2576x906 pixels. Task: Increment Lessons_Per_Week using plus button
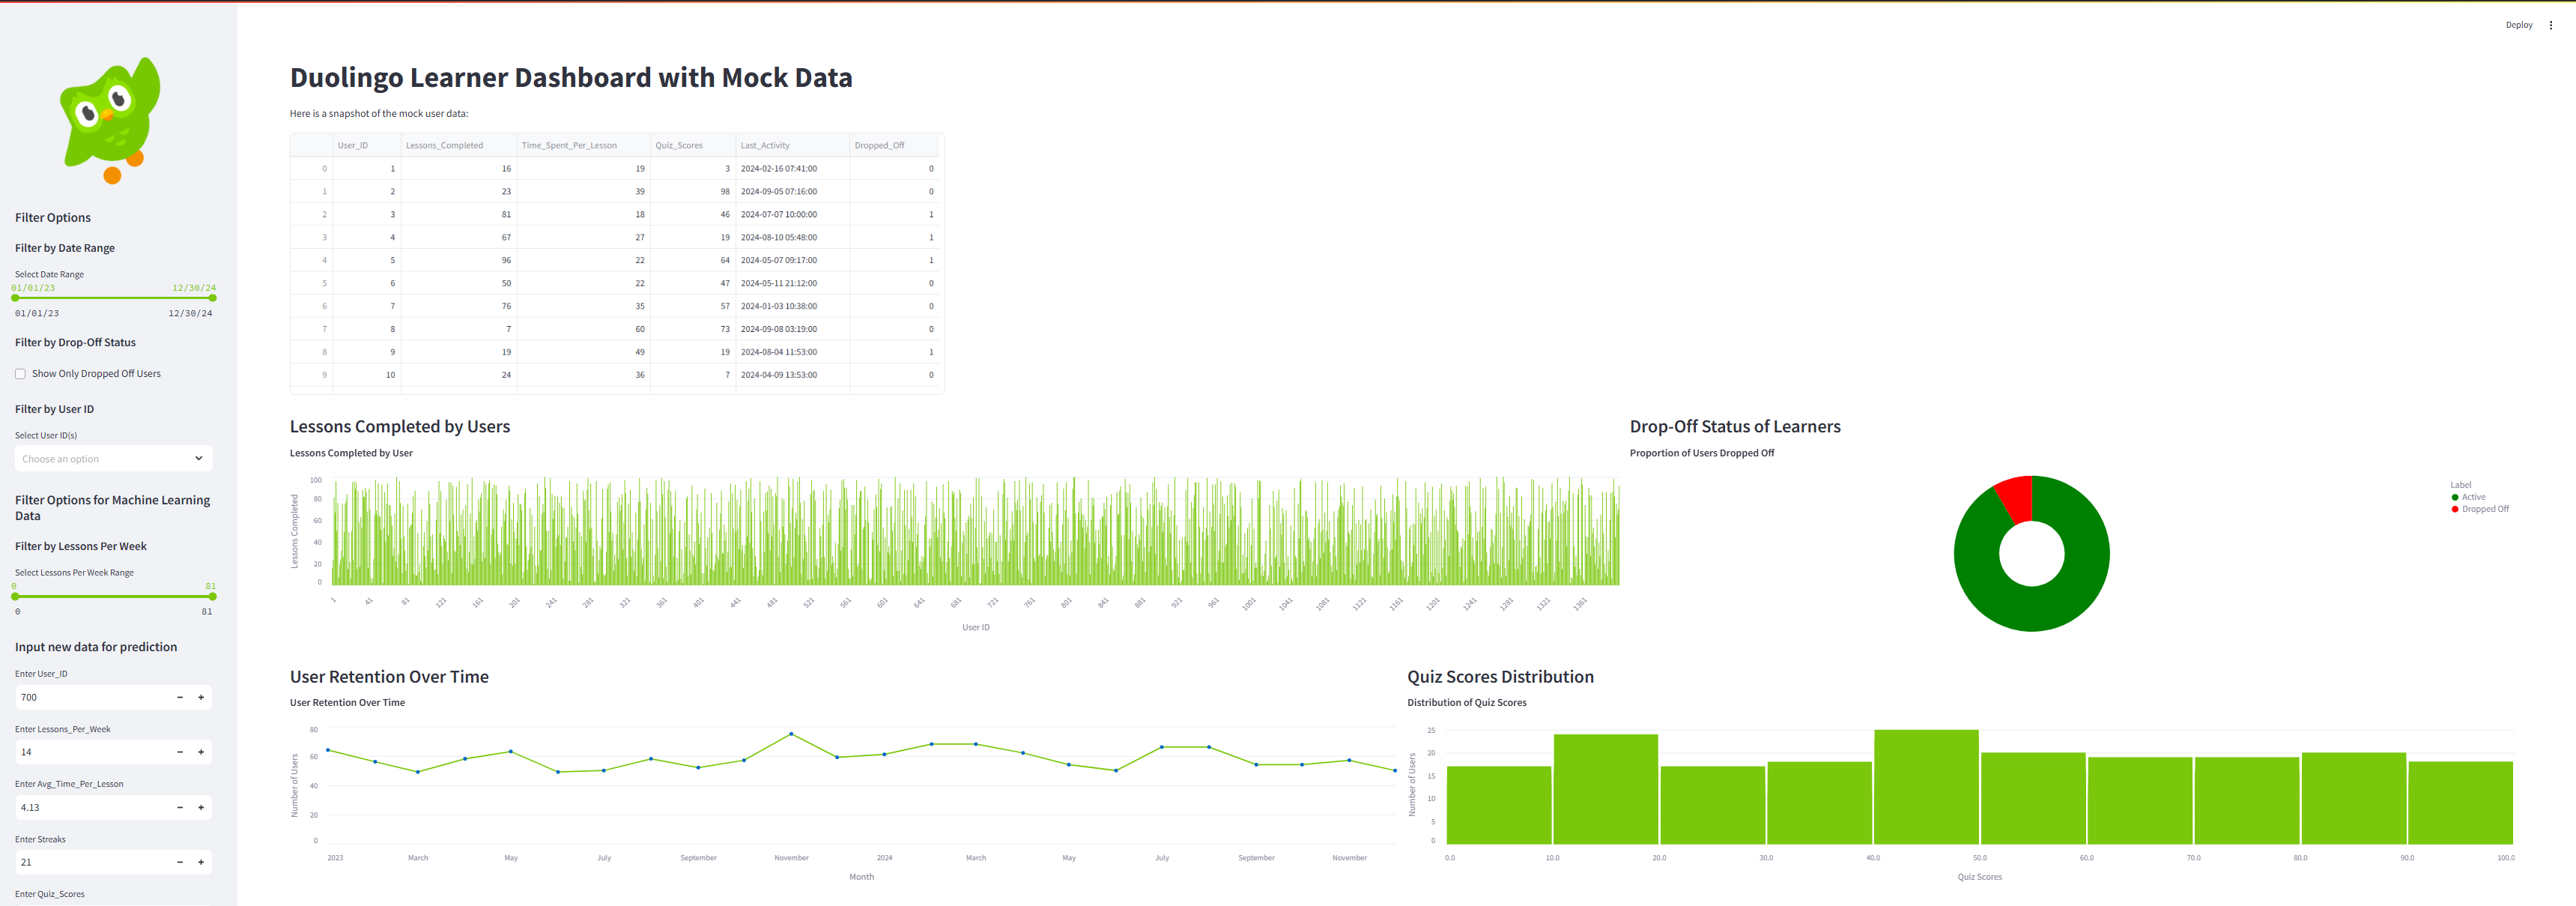[201, 752]
